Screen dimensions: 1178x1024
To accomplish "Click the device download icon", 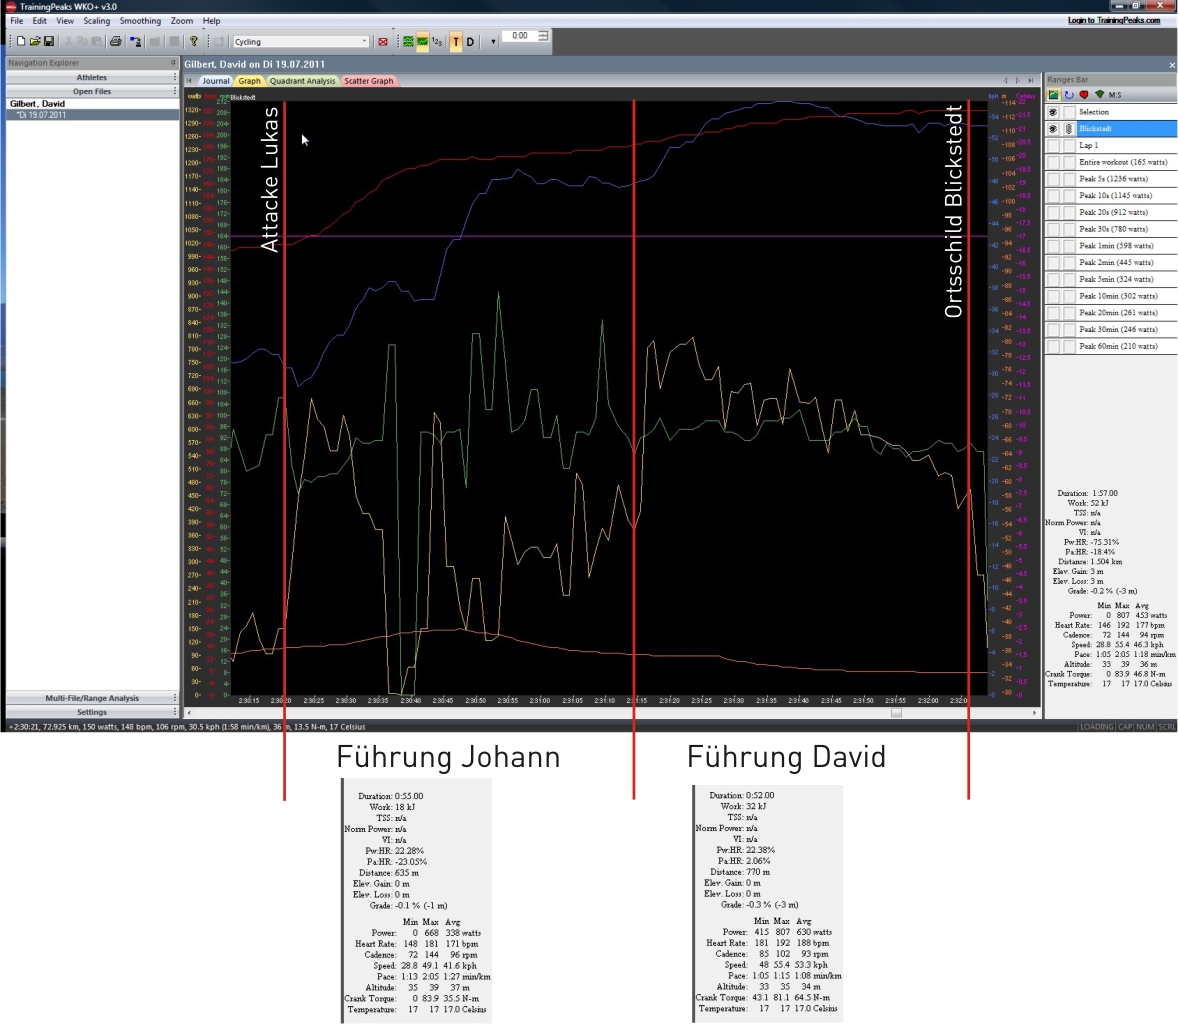I will click(135, 41).
